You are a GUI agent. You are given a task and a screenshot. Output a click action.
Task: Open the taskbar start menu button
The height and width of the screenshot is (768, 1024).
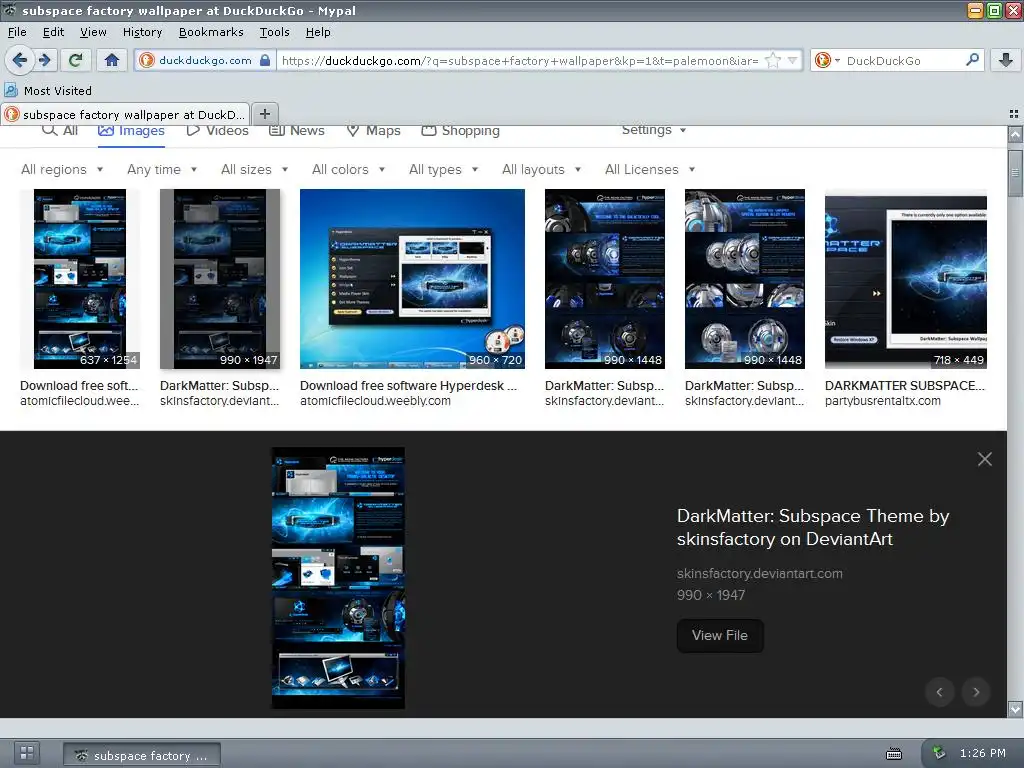(27, 753)
